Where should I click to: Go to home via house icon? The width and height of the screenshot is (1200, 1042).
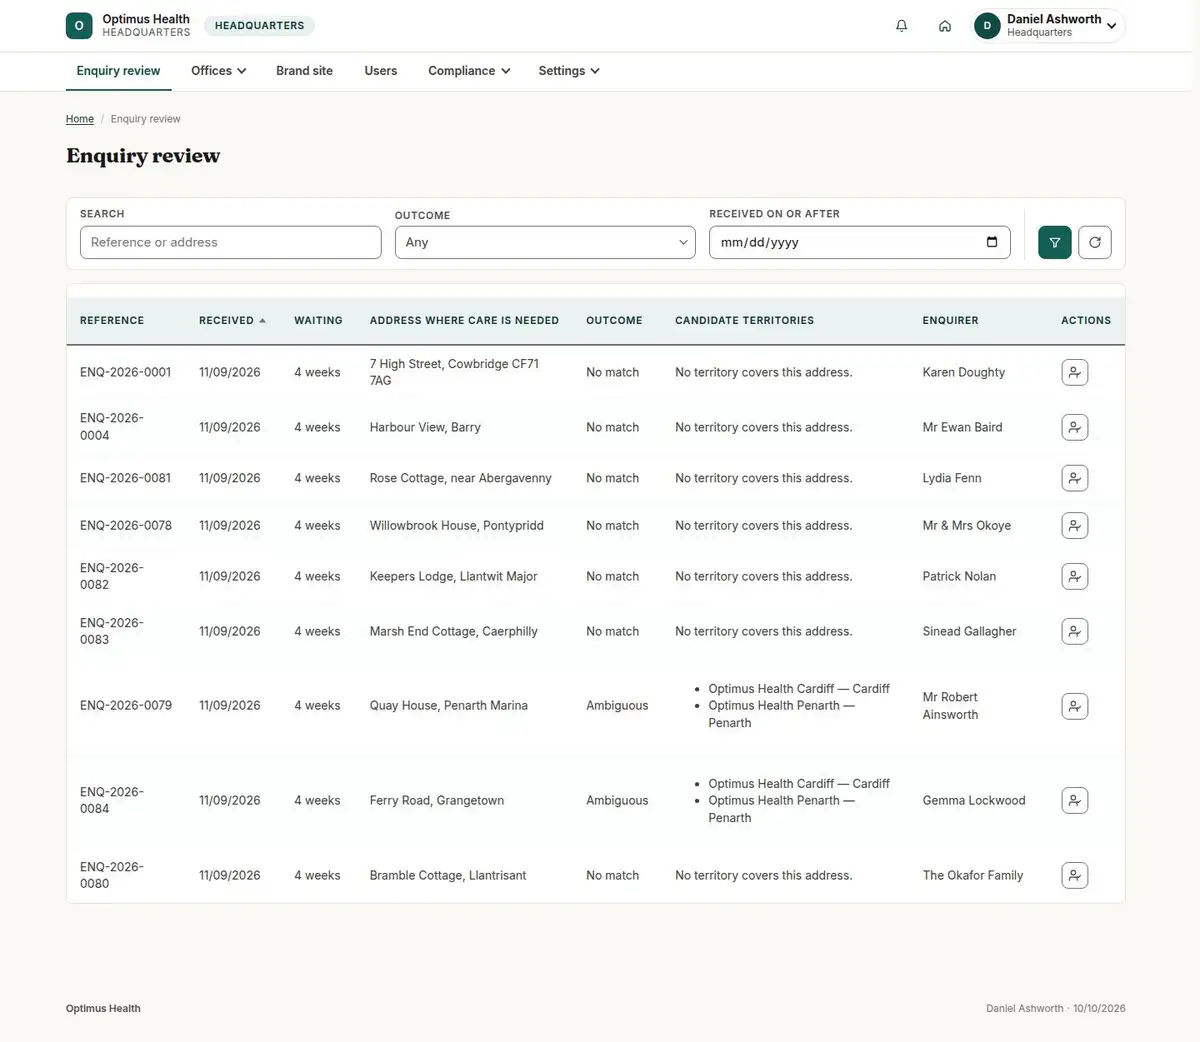click(x=945, y=26)
